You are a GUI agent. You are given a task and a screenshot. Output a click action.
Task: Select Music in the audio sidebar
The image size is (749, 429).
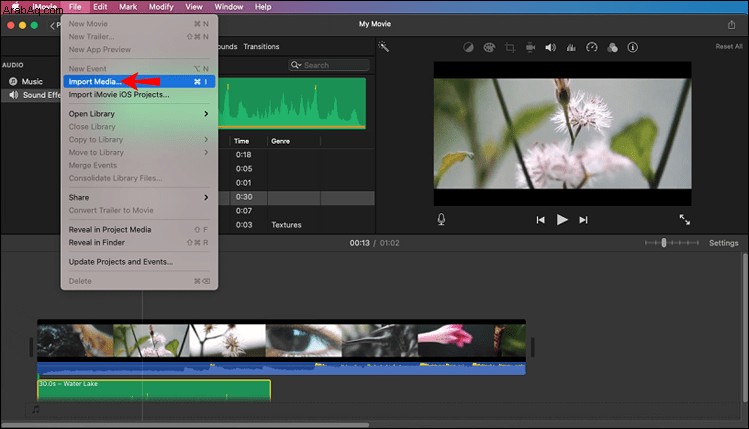coord(32,82)
